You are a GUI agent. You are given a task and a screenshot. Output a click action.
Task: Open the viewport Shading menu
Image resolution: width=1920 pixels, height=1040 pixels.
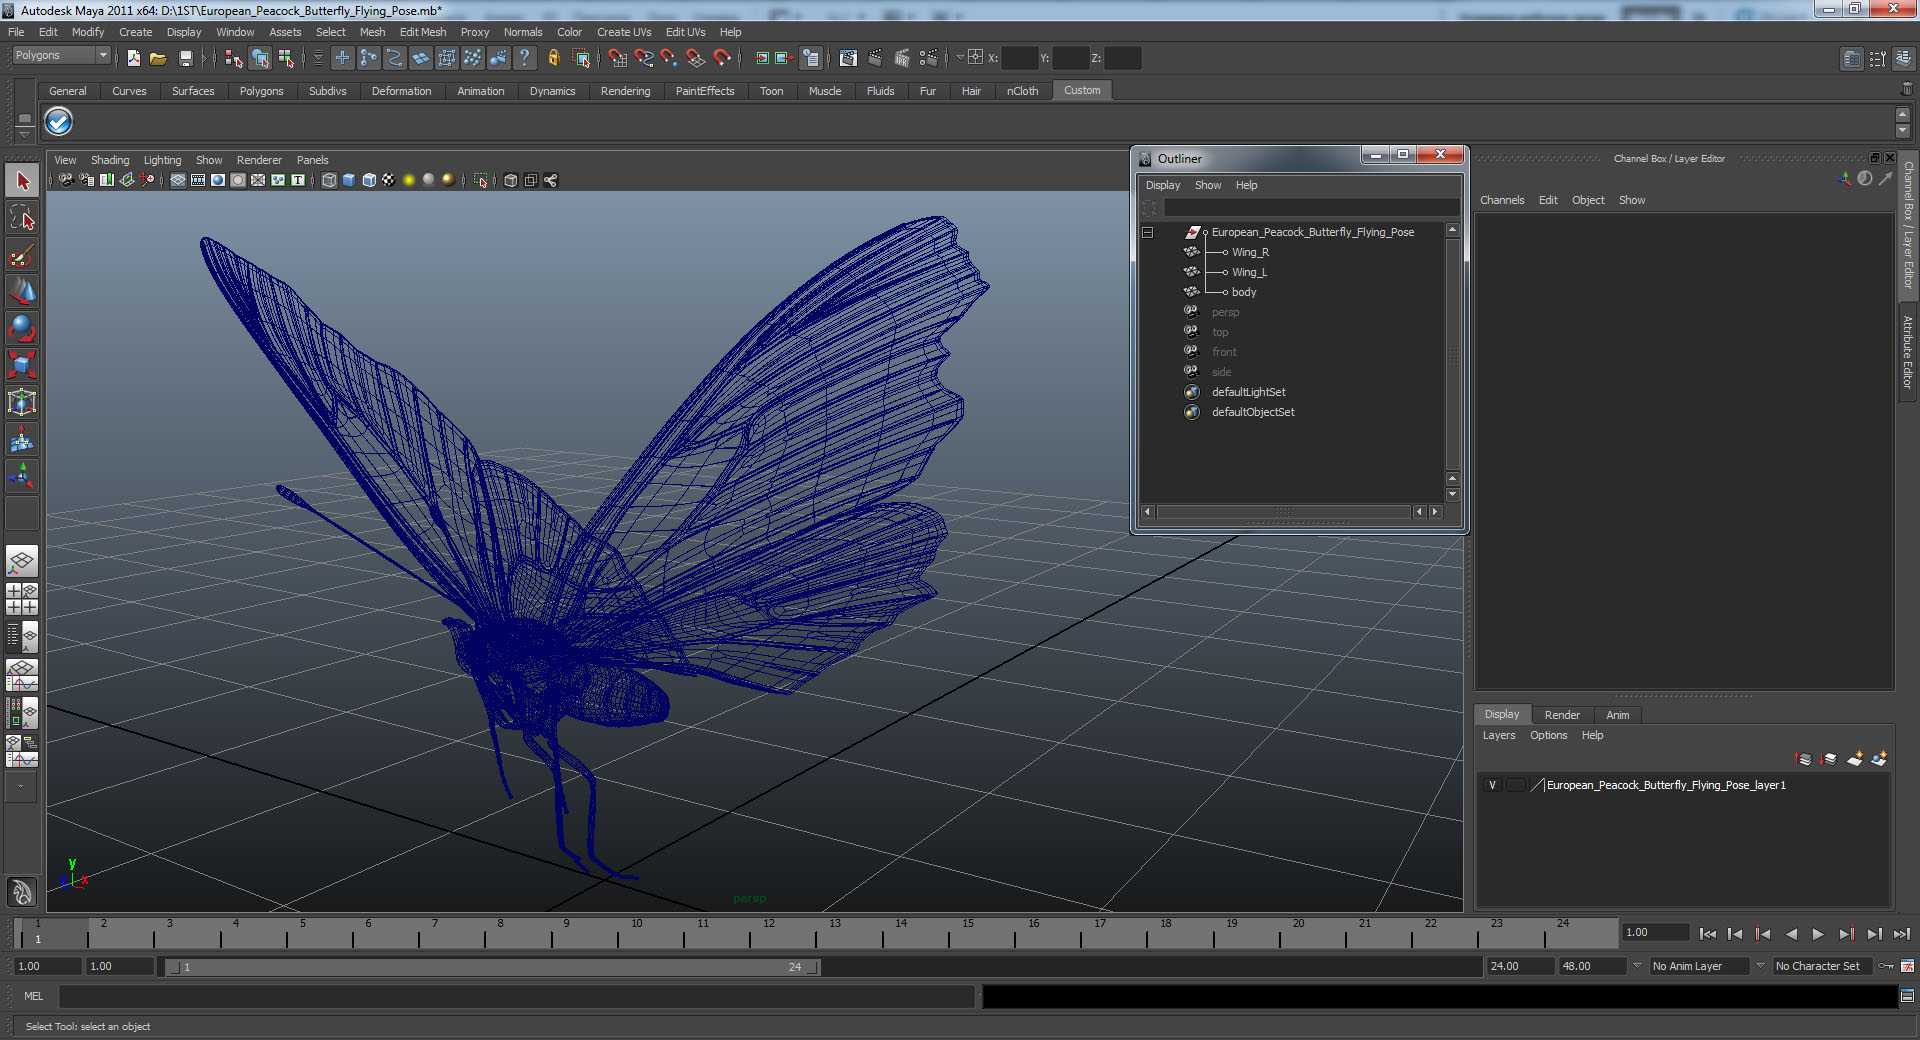click(110, 160)
